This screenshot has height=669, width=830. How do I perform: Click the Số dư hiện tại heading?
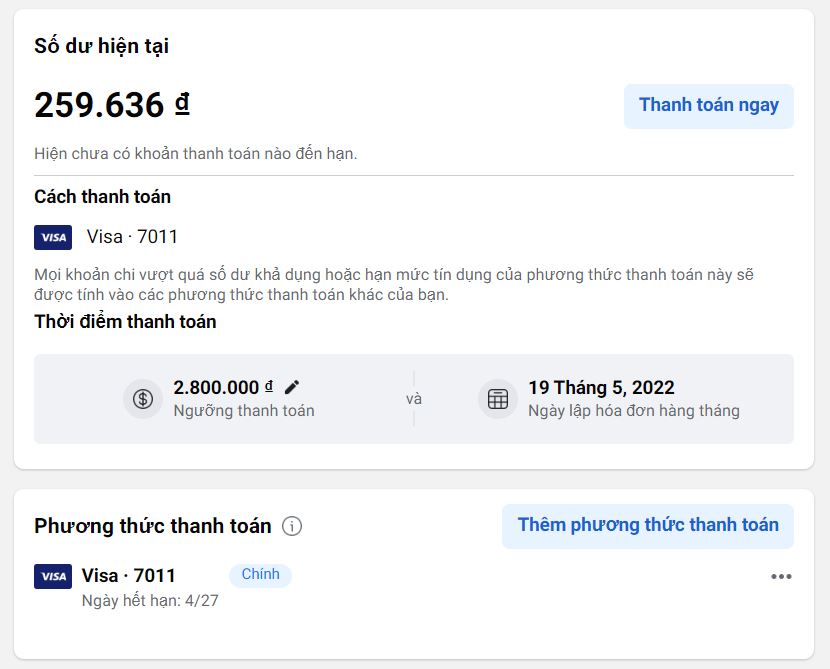102,46
